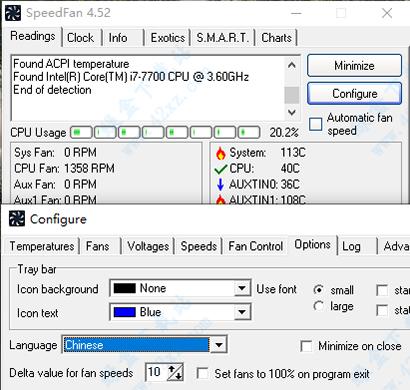Screen dimensions: 410x390
Task: Click the 'Sys Fan: 0 RPM' reading
Action: tap(55, 153)
